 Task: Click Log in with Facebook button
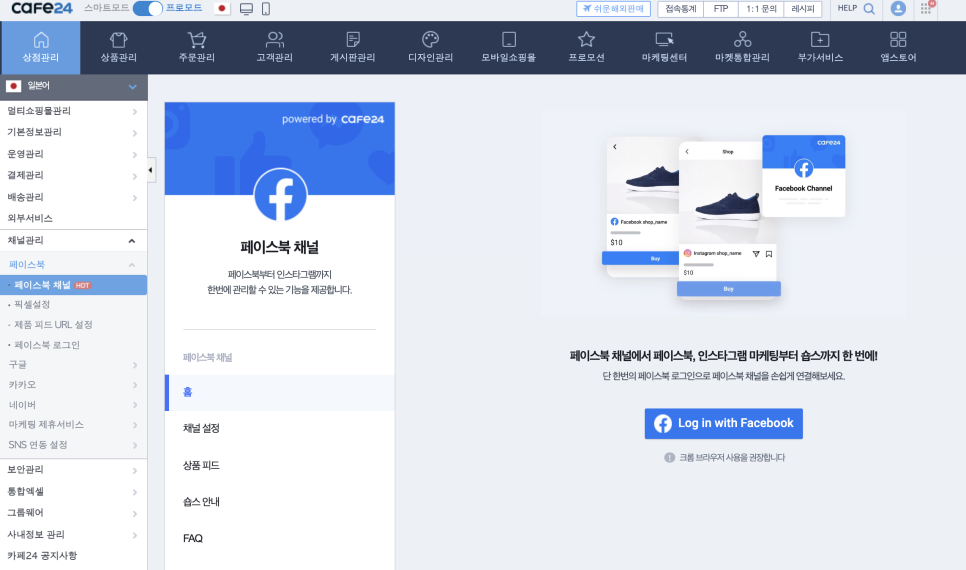tap(723, 423)
